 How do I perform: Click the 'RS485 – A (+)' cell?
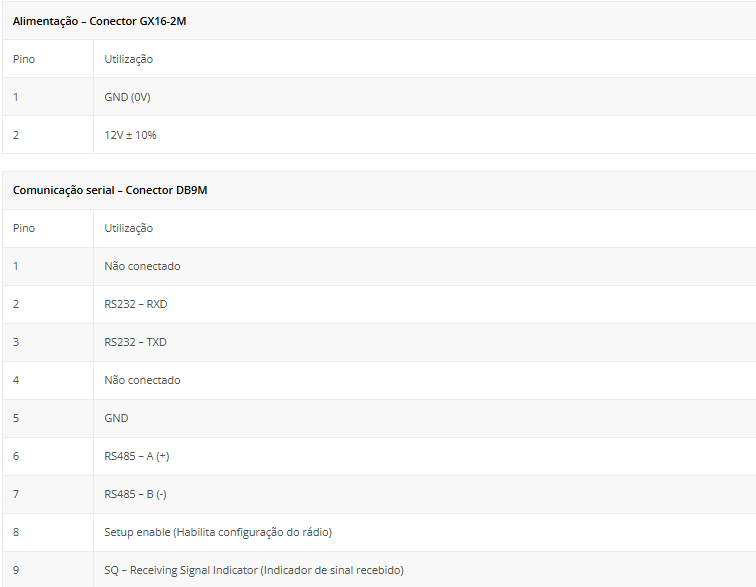(x=137, y=456)
